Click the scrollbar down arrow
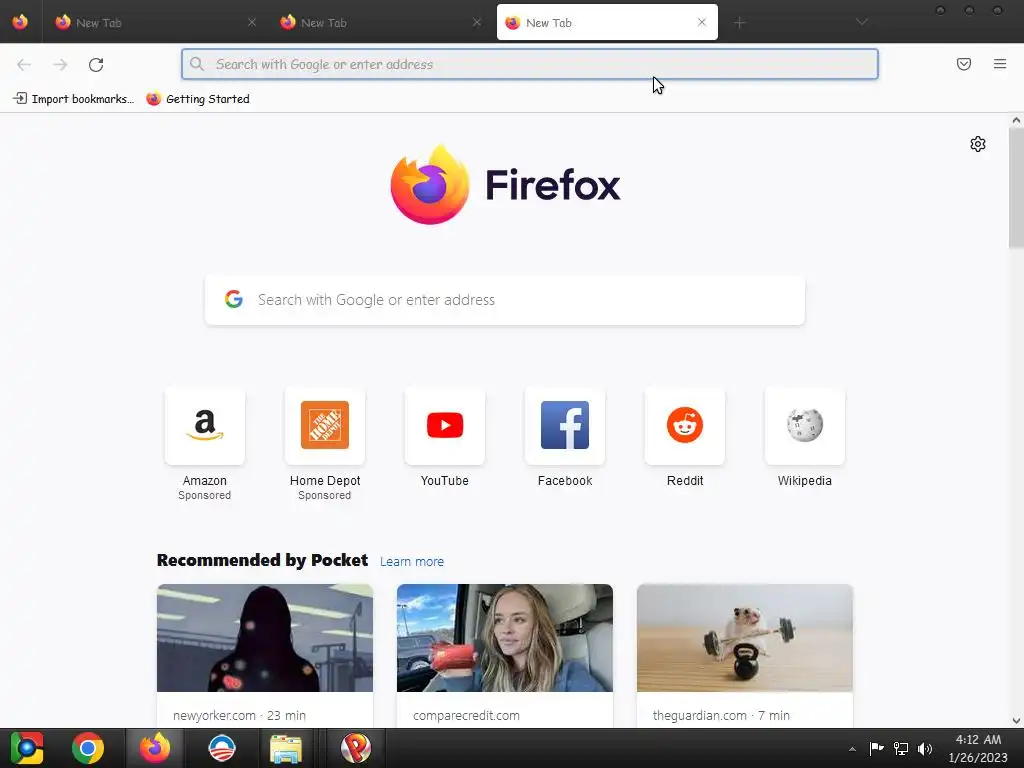Screen dimensions: 1024x768 coord(1016,721)
